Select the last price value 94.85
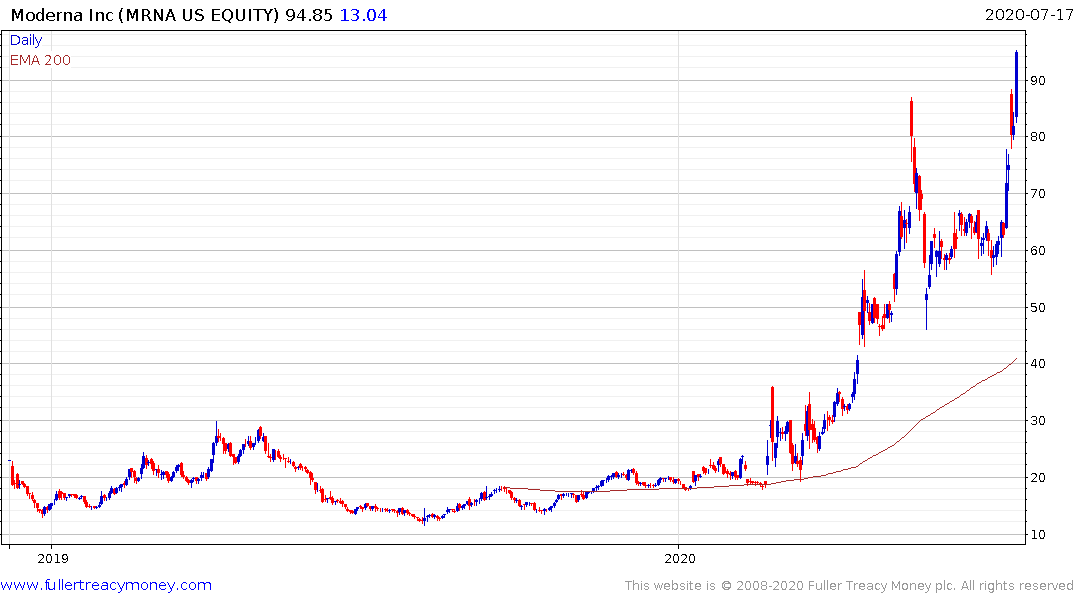1075x600 pixels. (309, 15)
